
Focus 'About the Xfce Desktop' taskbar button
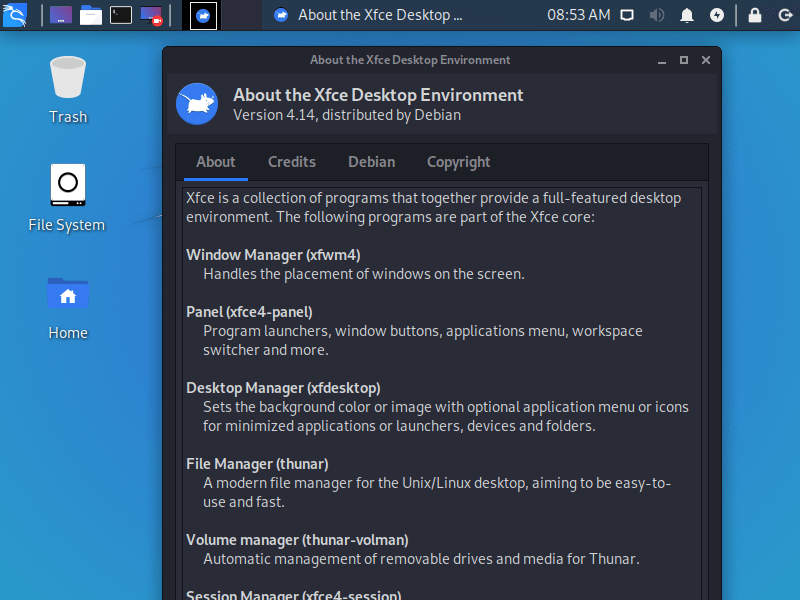[x=367, y=15]
